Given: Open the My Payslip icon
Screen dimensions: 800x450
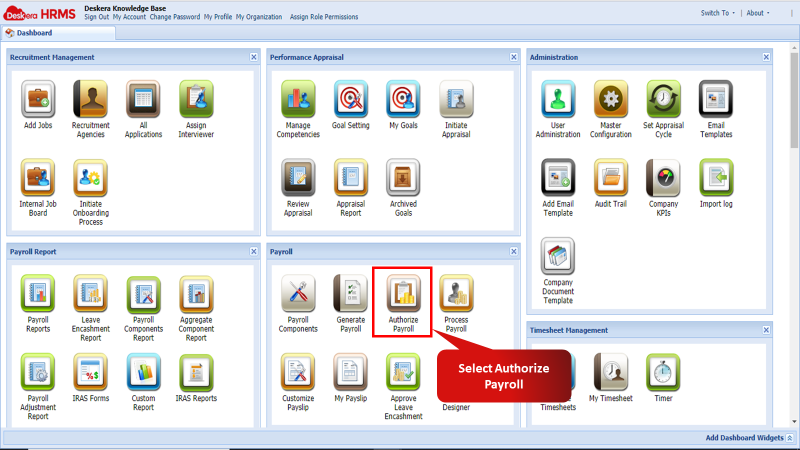Looking at the screenshot, I should coord(351,372).
